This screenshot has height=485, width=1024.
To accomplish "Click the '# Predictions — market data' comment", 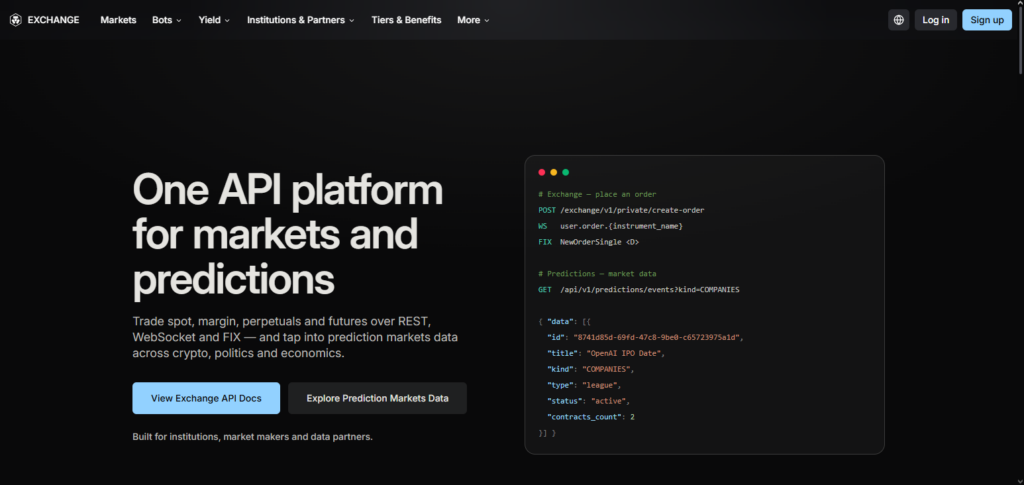I will point(597,274).
